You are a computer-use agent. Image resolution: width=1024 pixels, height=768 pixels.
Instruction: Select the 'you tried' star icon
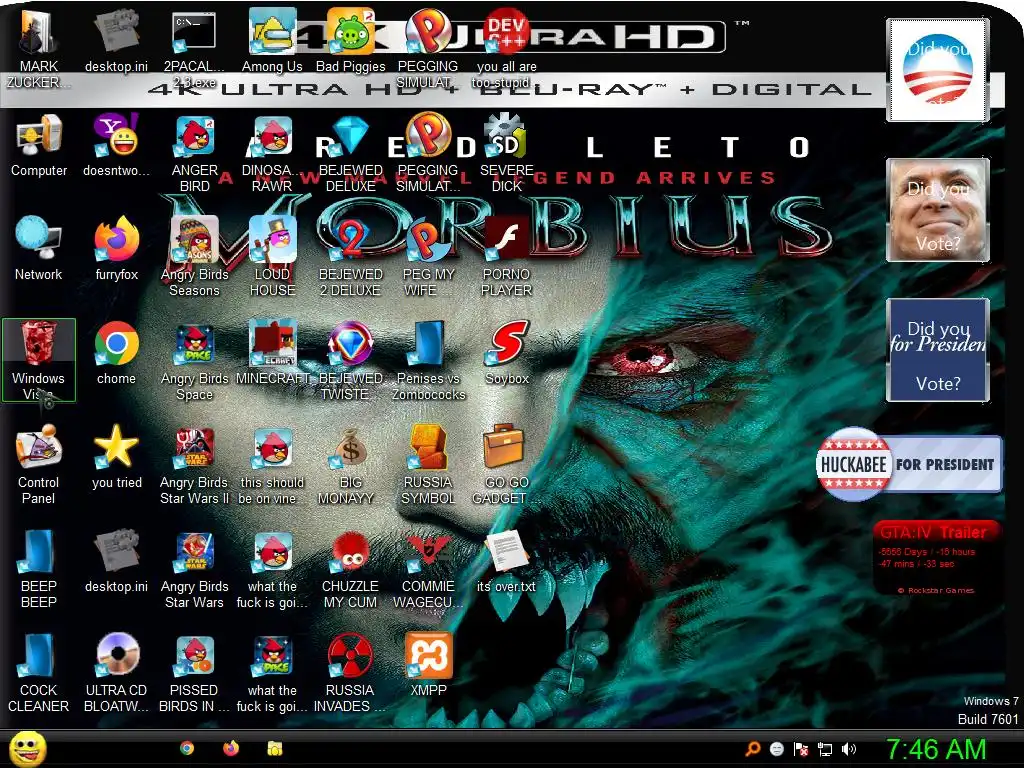point(116,456)
